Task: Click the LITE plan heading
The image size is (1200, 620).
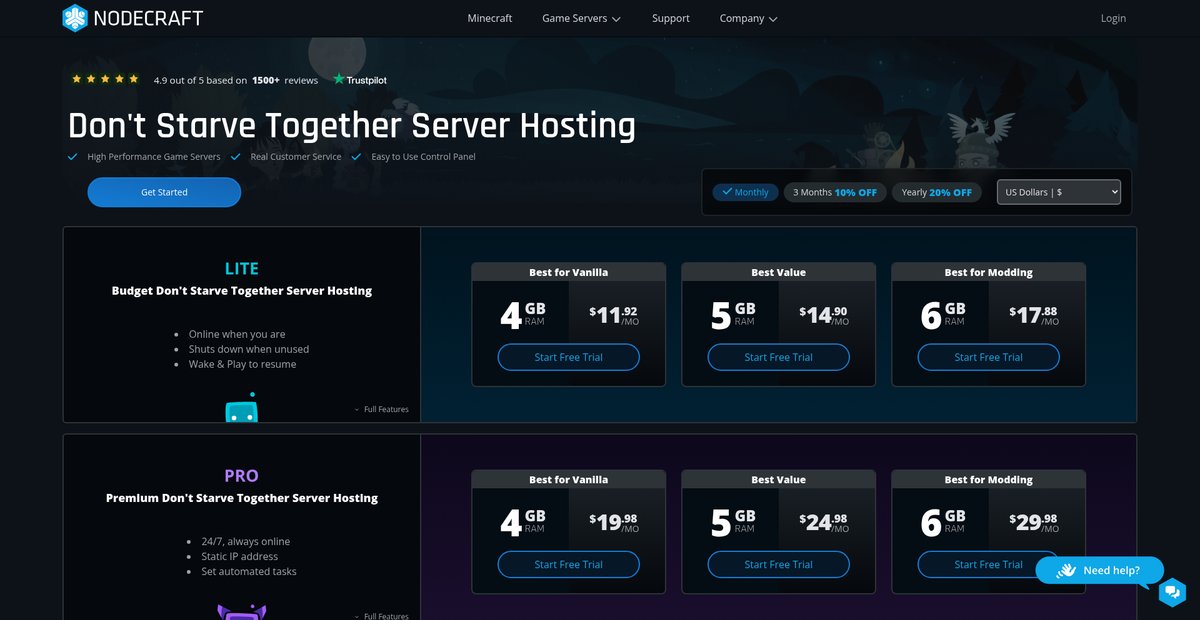Action: (241, 268)
